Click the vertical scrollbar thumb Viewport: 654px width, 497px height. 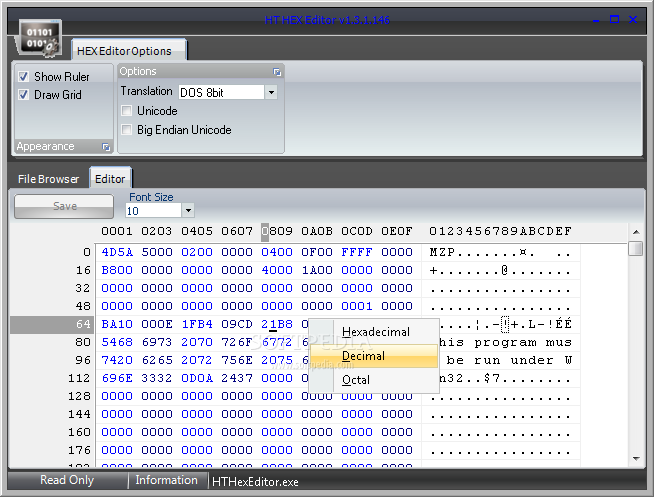click(636, 248)
